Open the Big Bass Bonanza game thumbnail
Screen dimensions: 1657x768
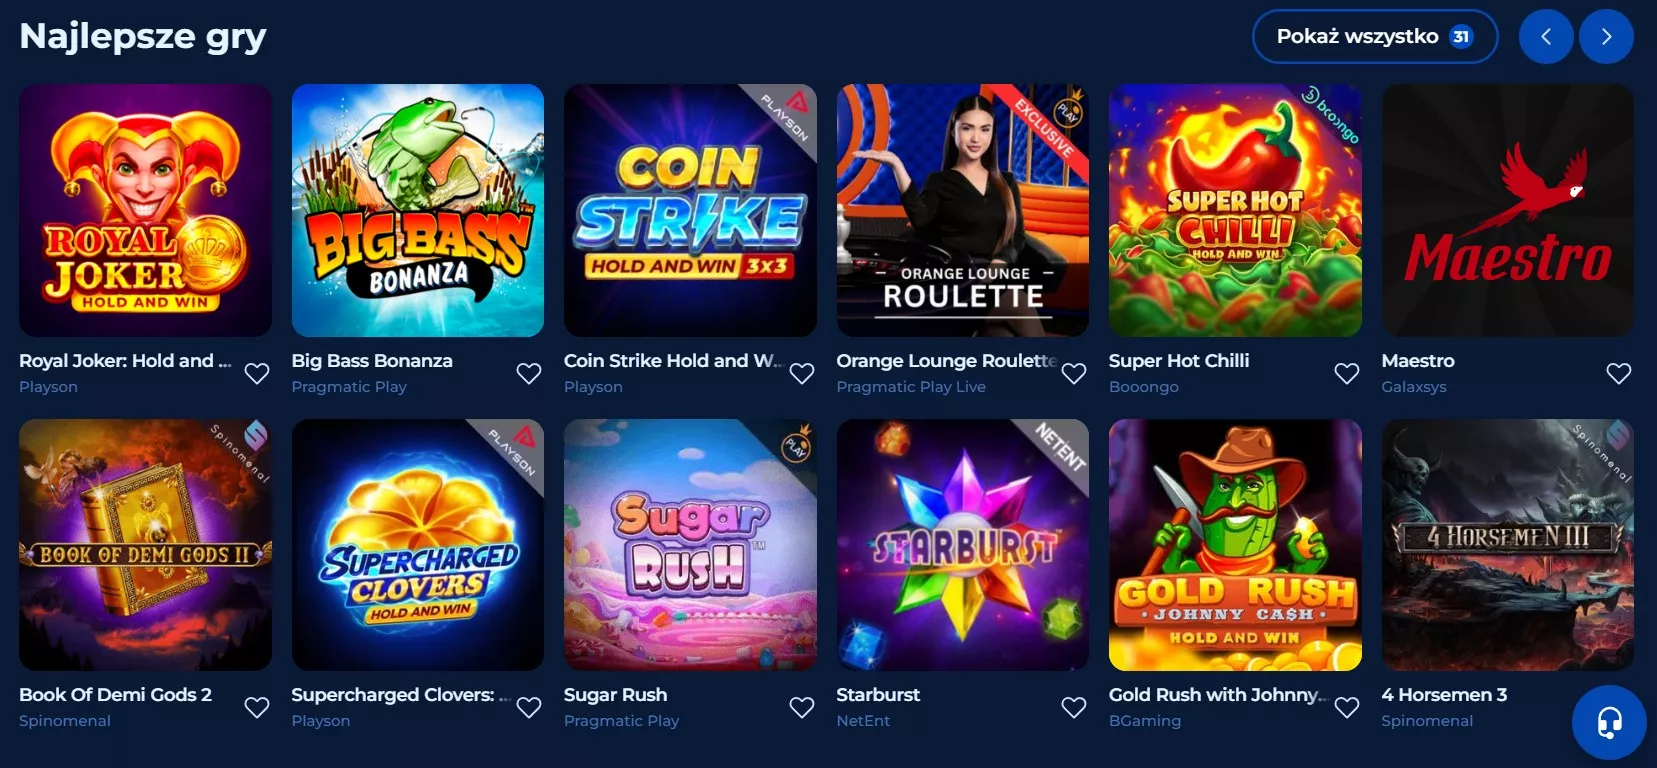418,210
